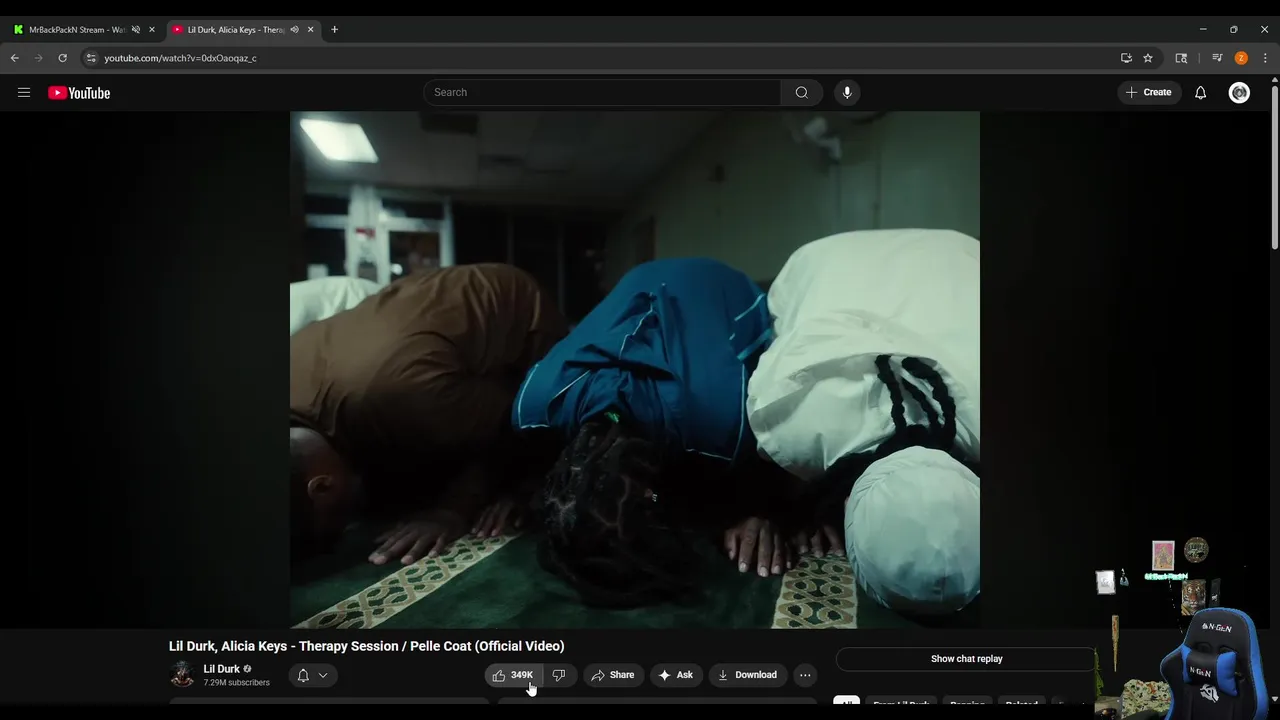The image size is (1280, 720).
Task: Open the orange Z Chrome profile
Action: 1241,58
